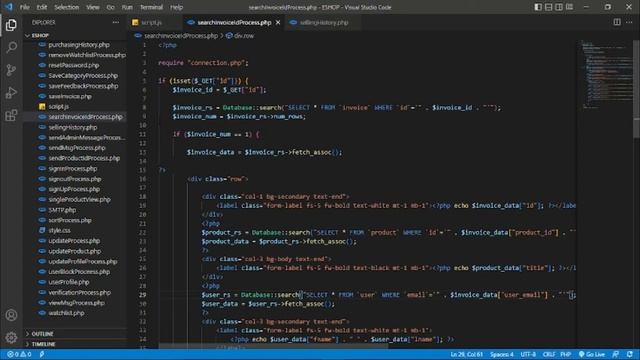Open the Accounts menu icon

[11, 315]
